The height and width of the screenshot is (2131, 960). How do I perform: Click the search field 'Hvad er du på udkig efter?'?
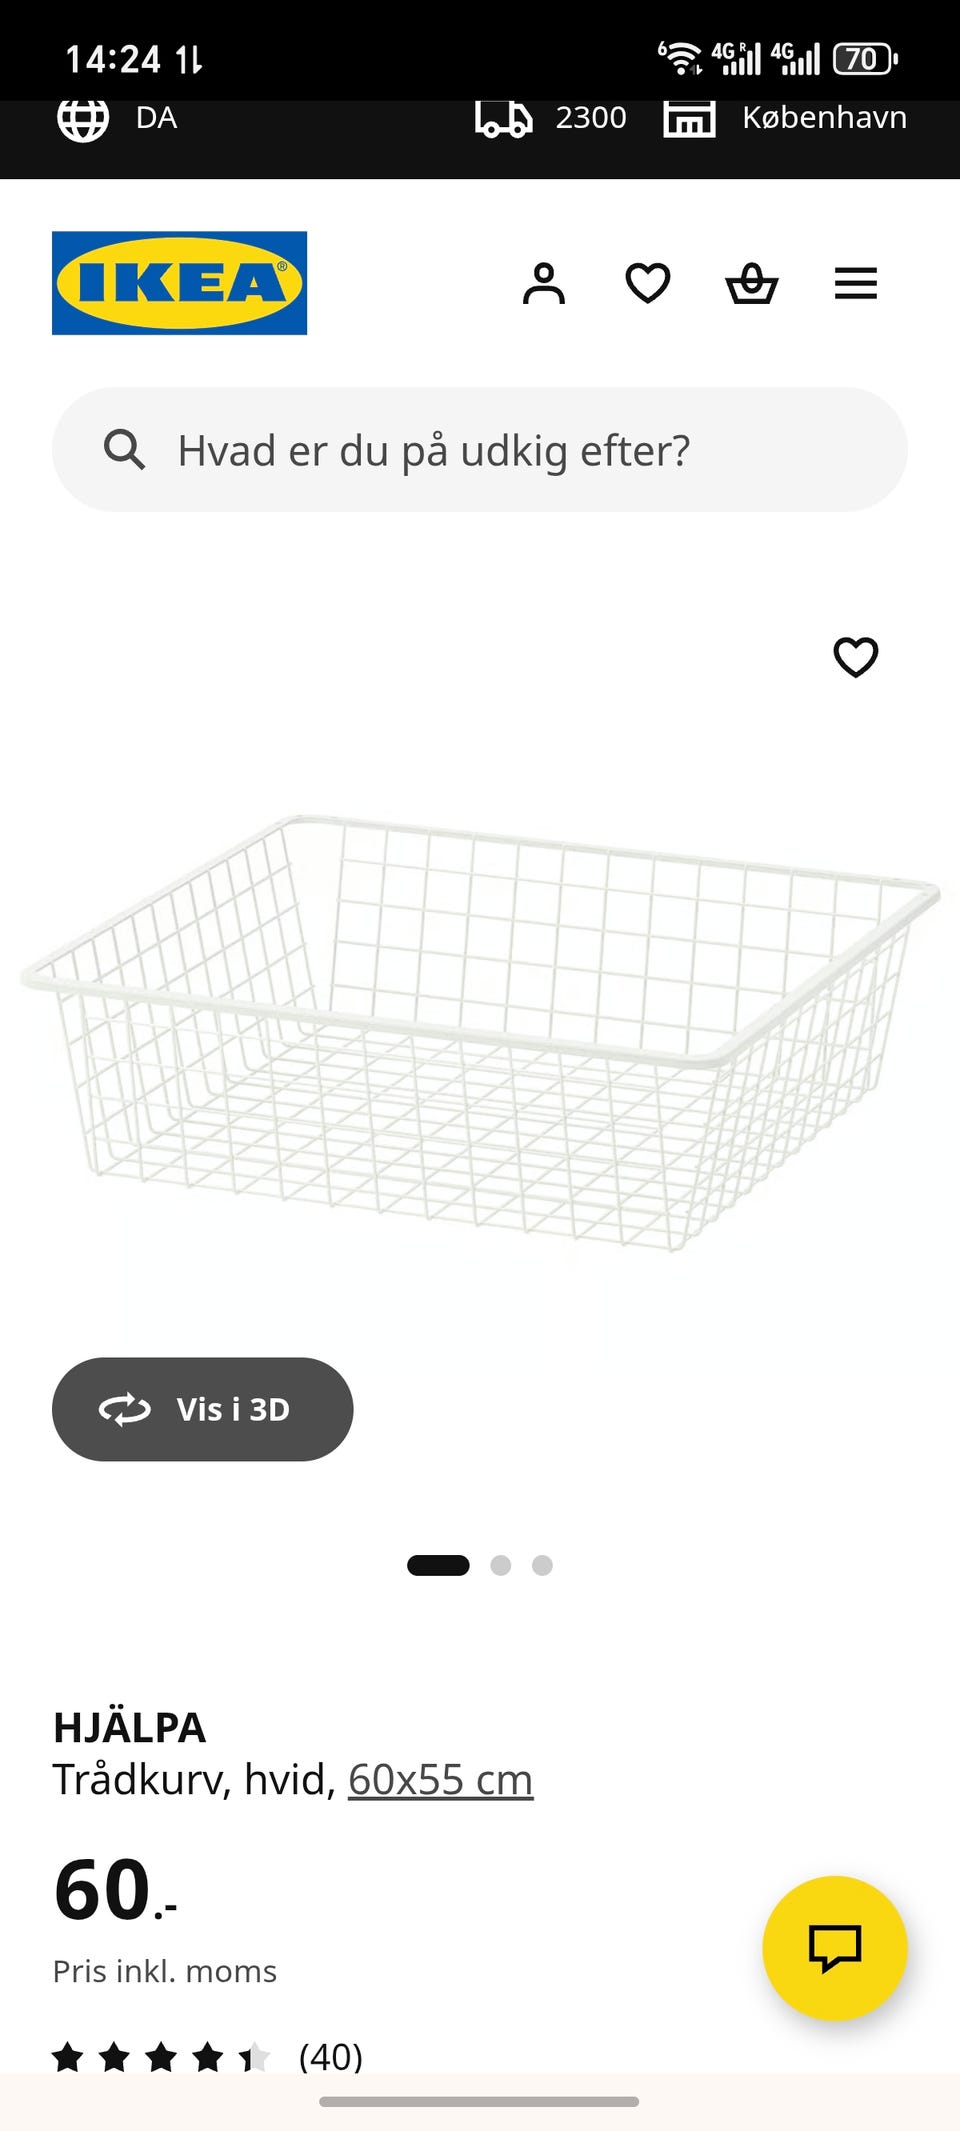click(480, 450)
